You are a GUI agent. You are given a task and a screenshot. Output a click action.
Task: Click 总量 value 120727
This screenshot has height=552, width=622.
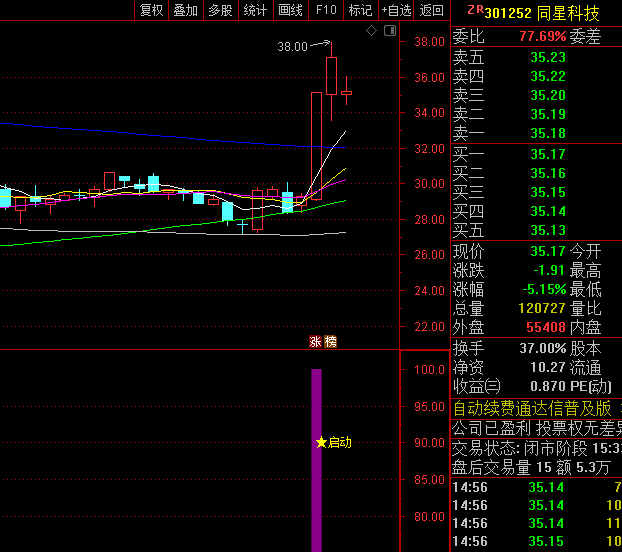click(x=542, y=308)
